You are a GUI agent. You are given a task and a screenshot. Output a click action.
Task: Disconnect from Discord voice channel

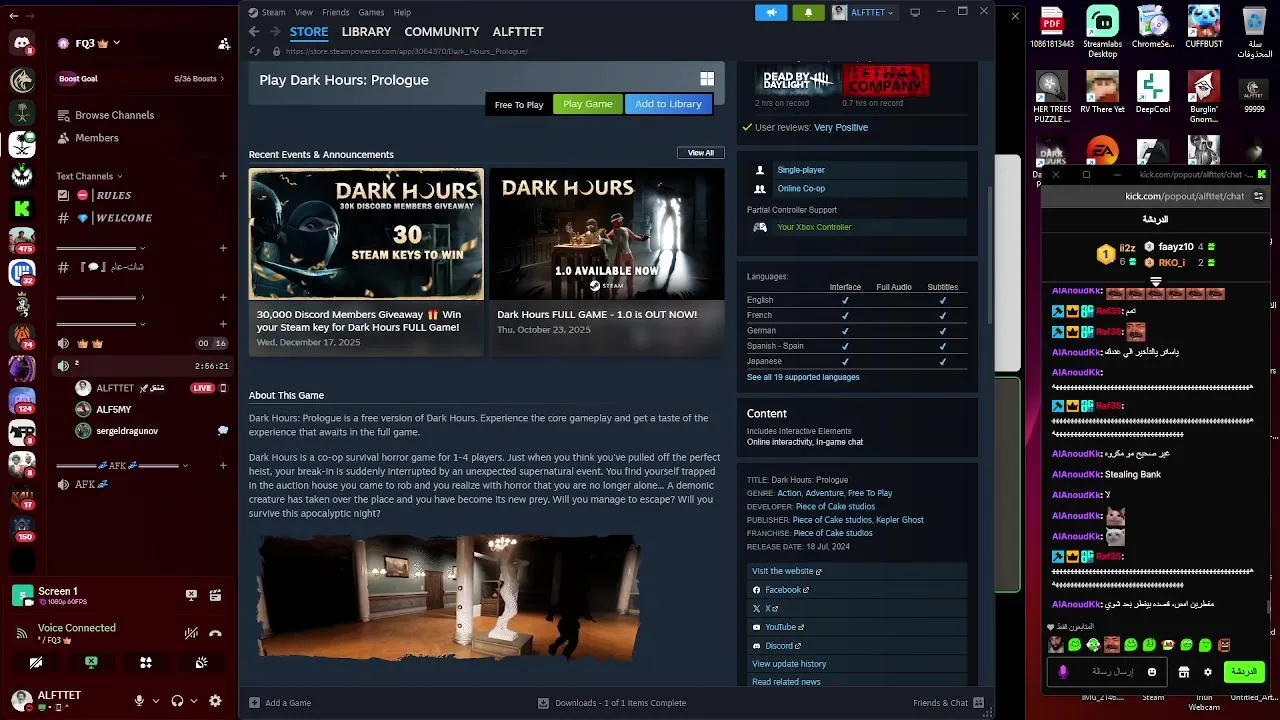coord(215,633)
